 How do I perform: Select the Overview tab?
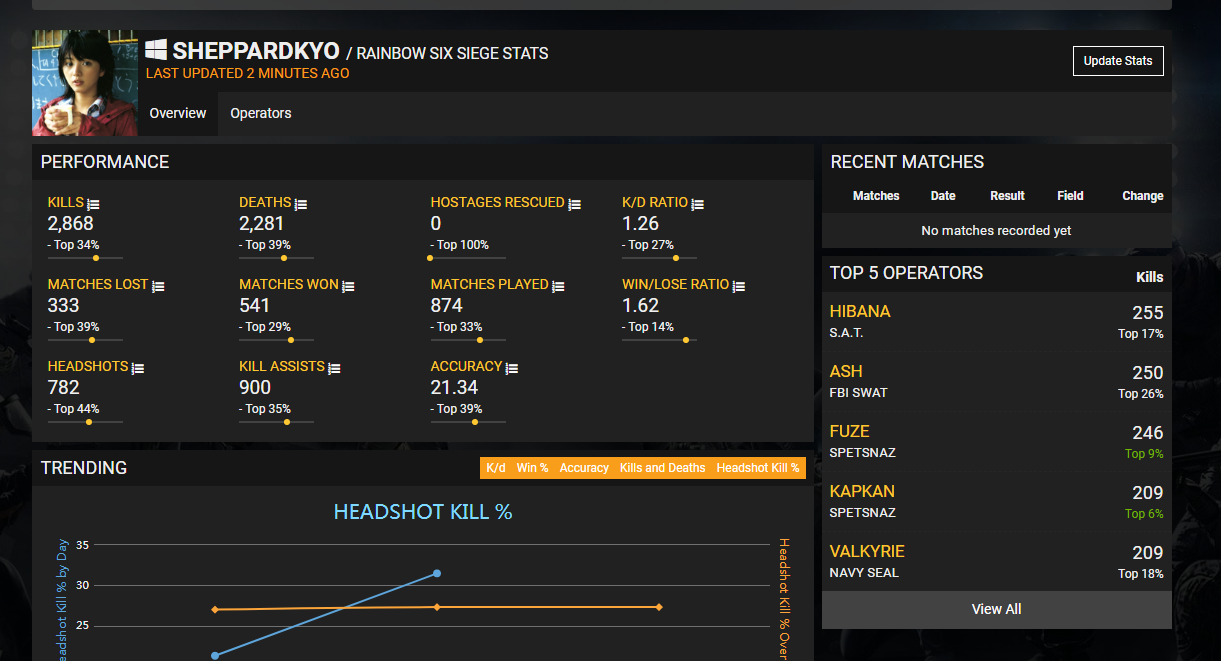coord(178,114)
